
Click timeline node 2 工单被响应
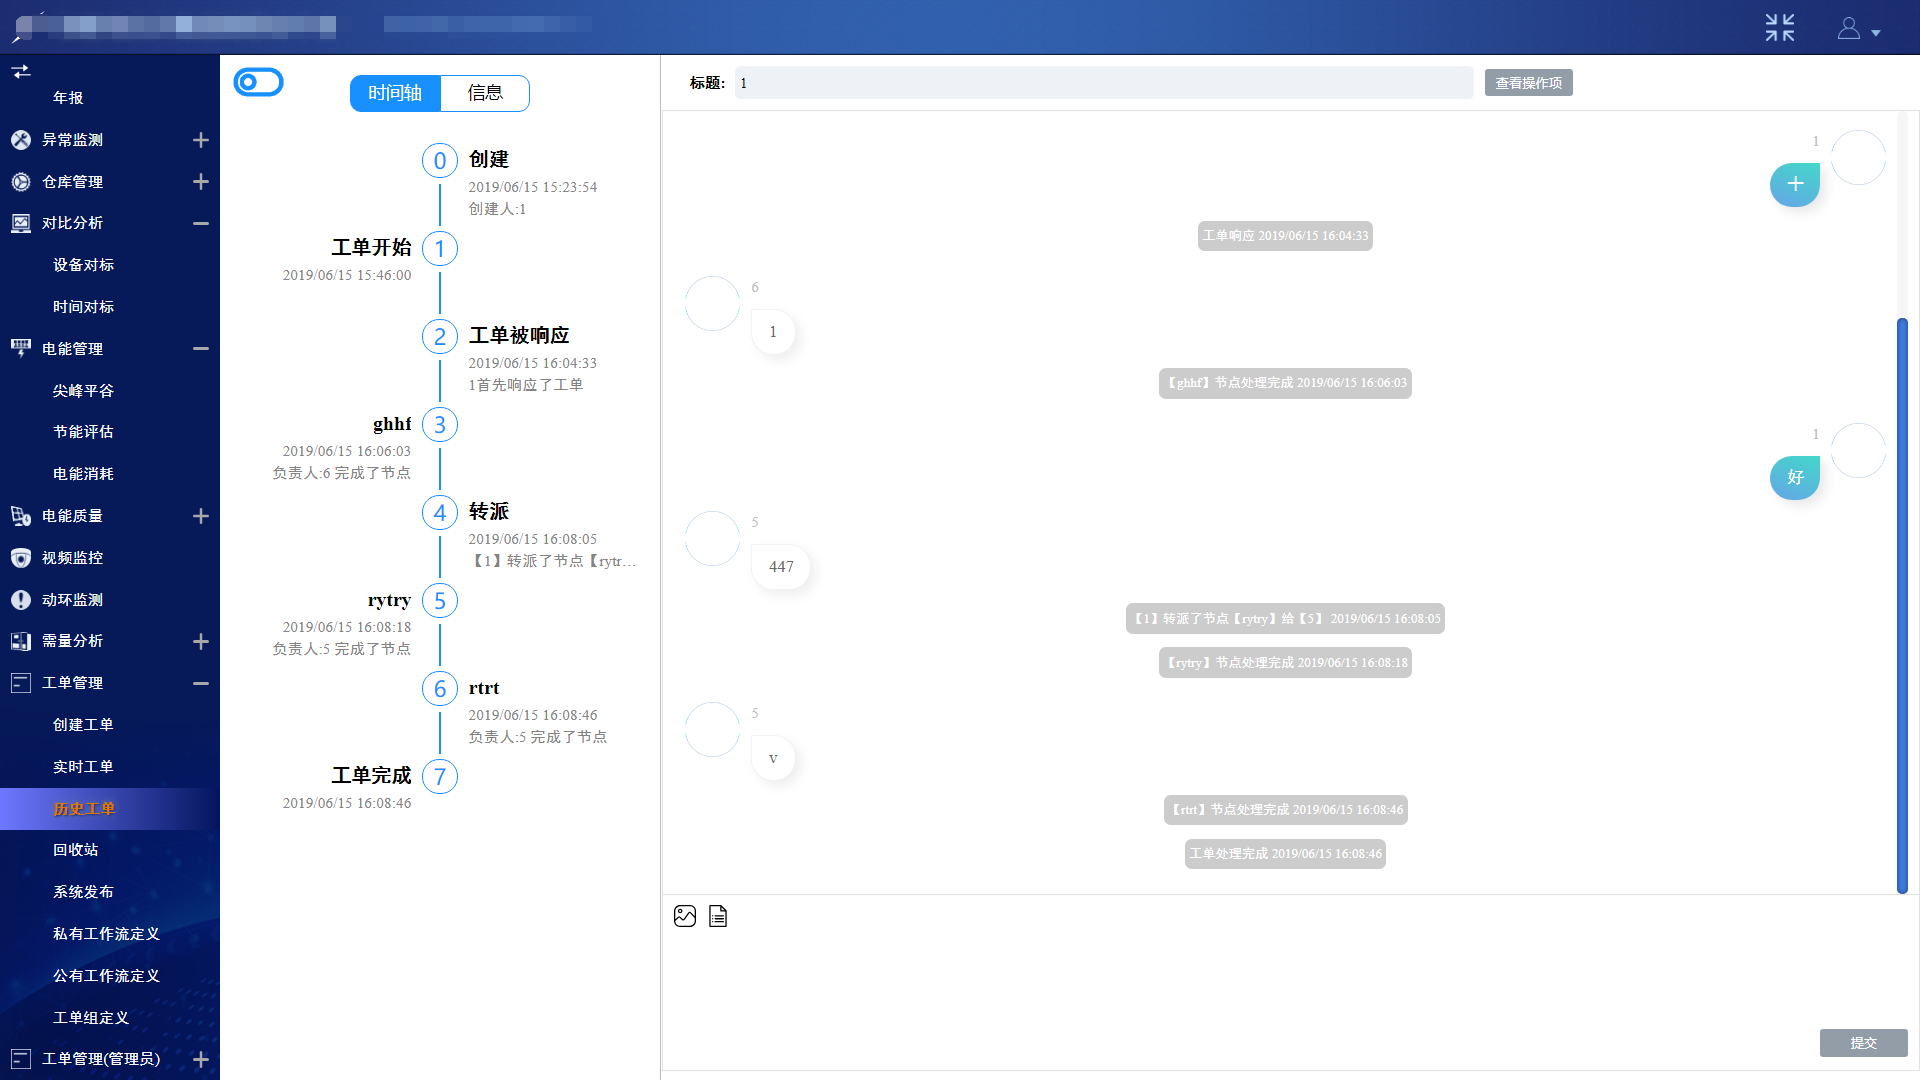[440, 337]
